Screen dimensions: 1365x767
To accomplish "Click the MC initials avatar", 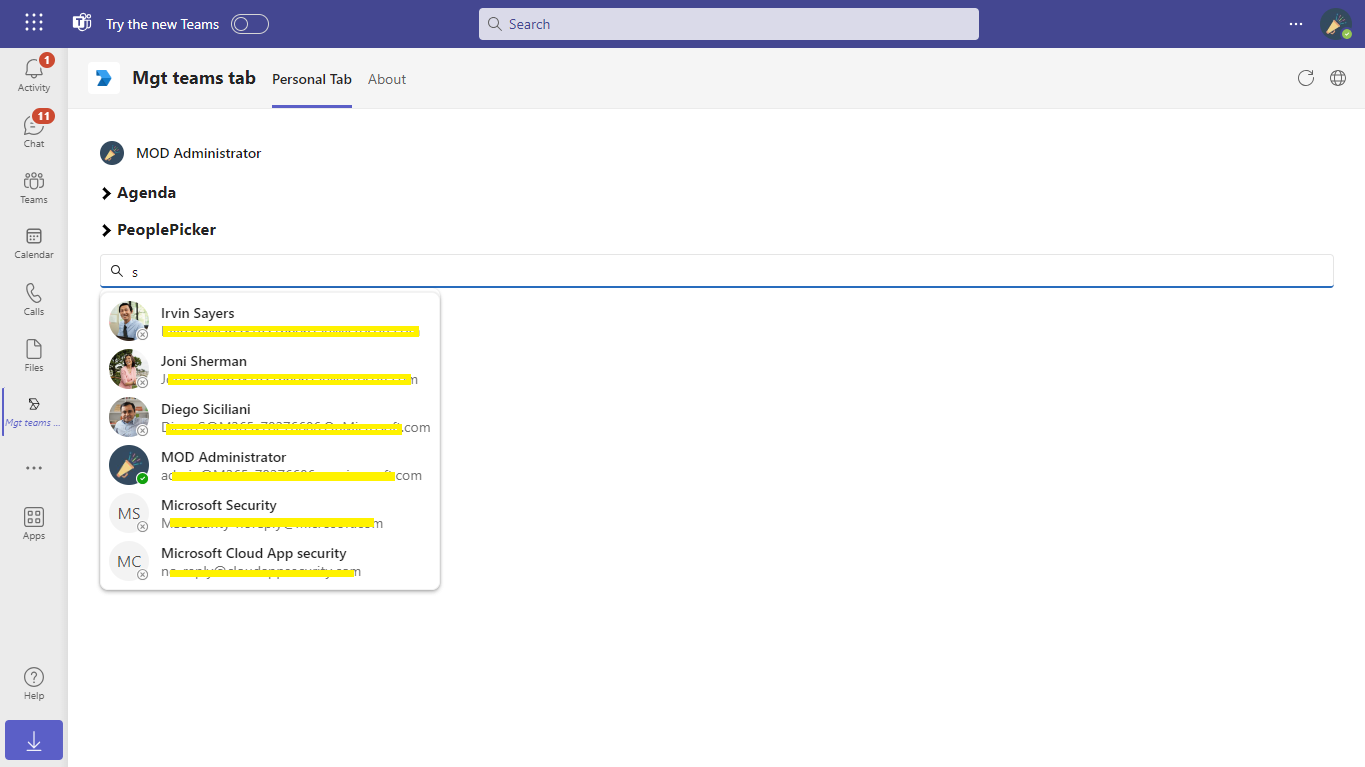I will [129, 561].
